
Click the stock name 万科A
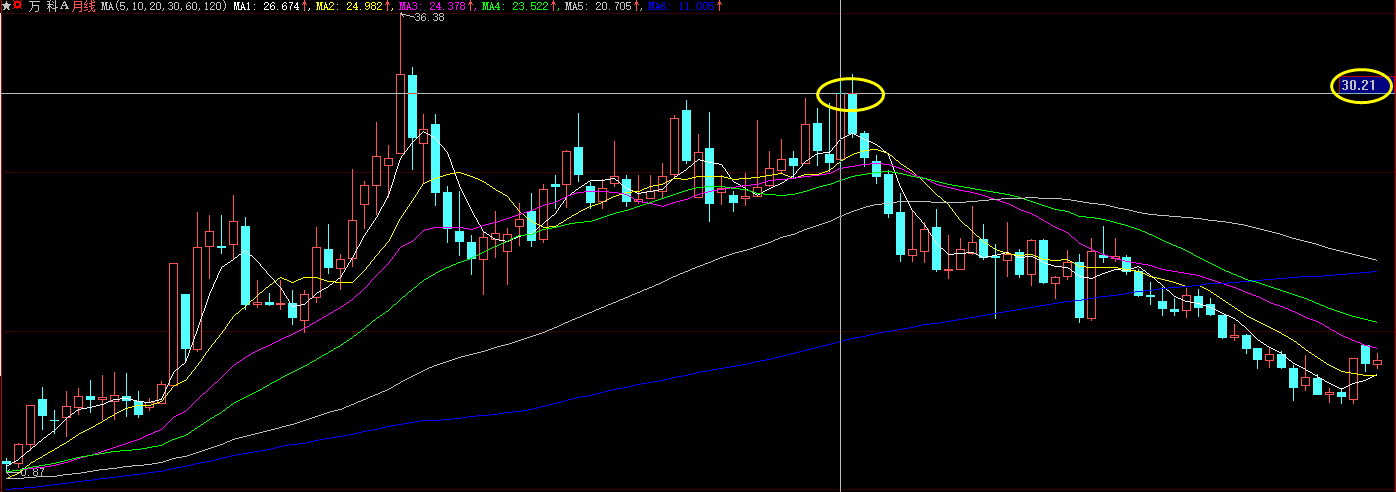49,7
